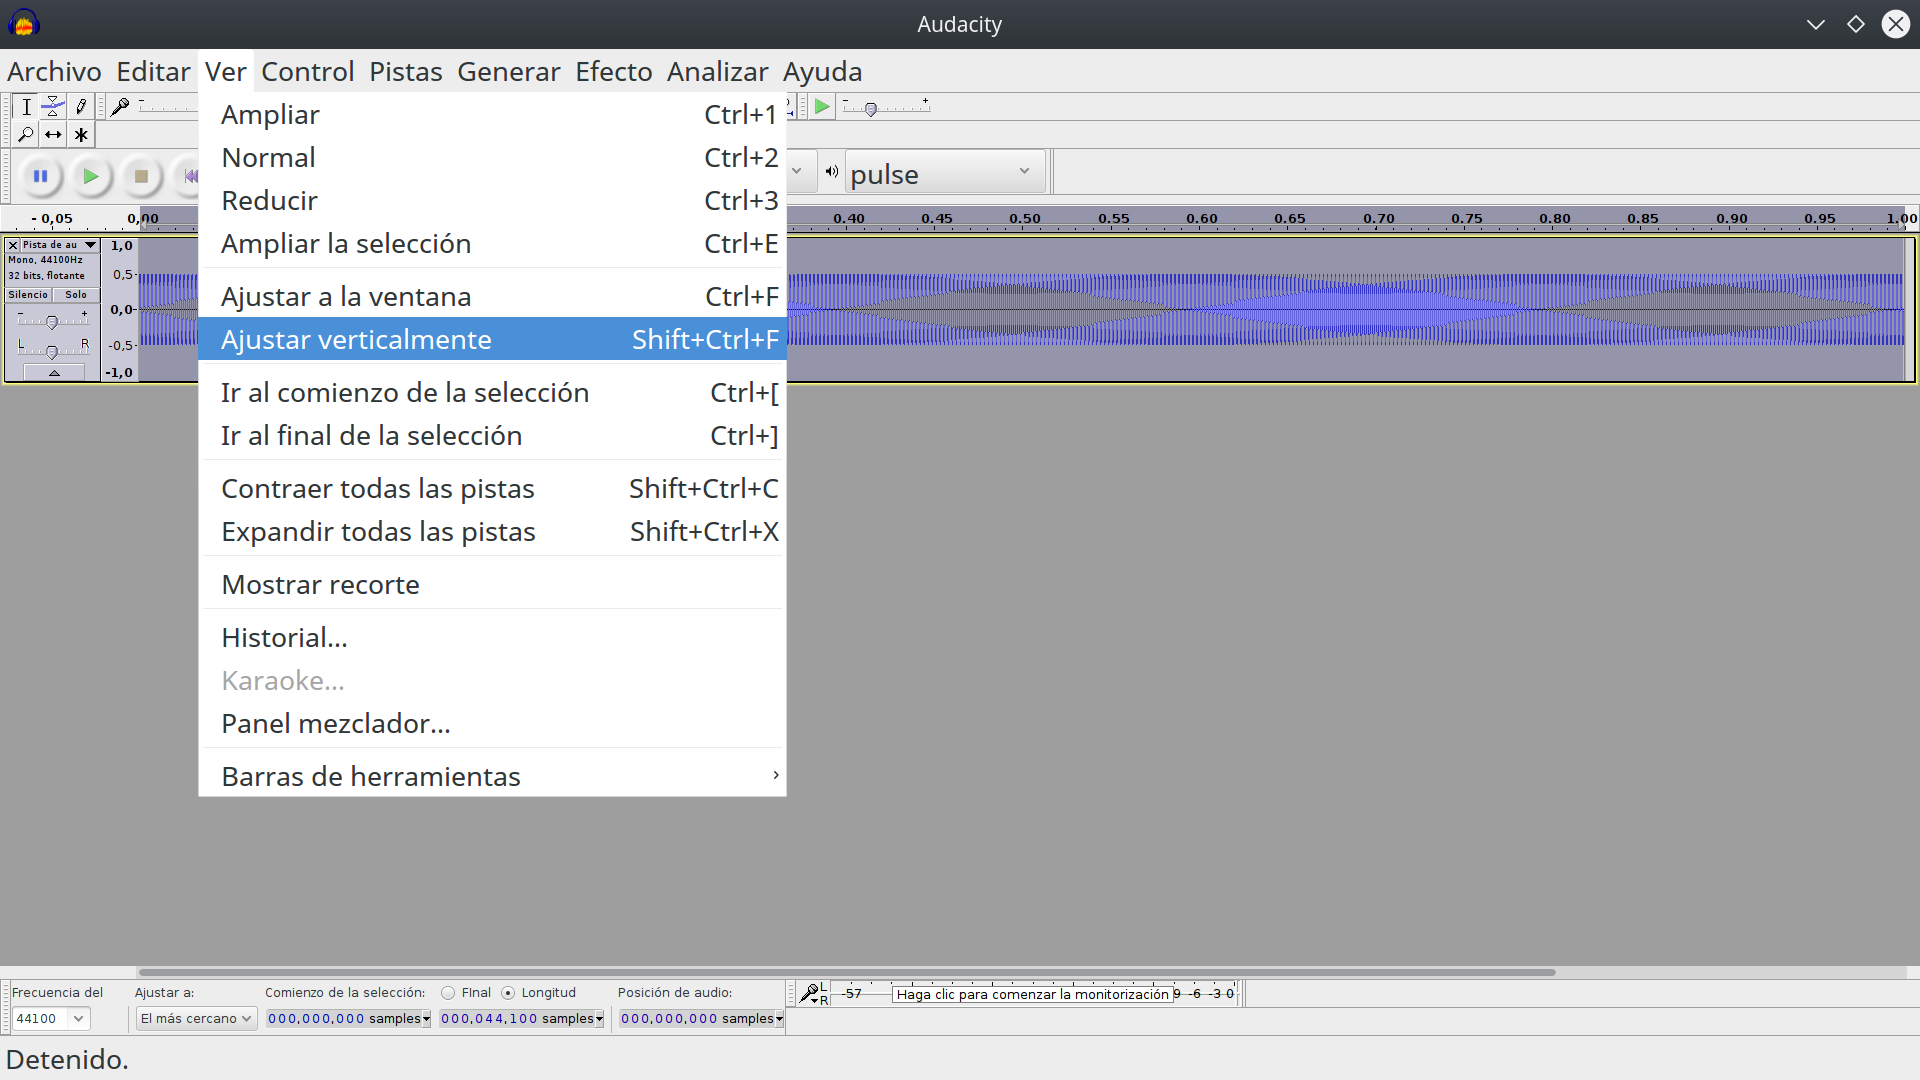Select the Zoom magnifier tool
Viewport: 1920px width, 1080px height.
(x=27, y=134)
